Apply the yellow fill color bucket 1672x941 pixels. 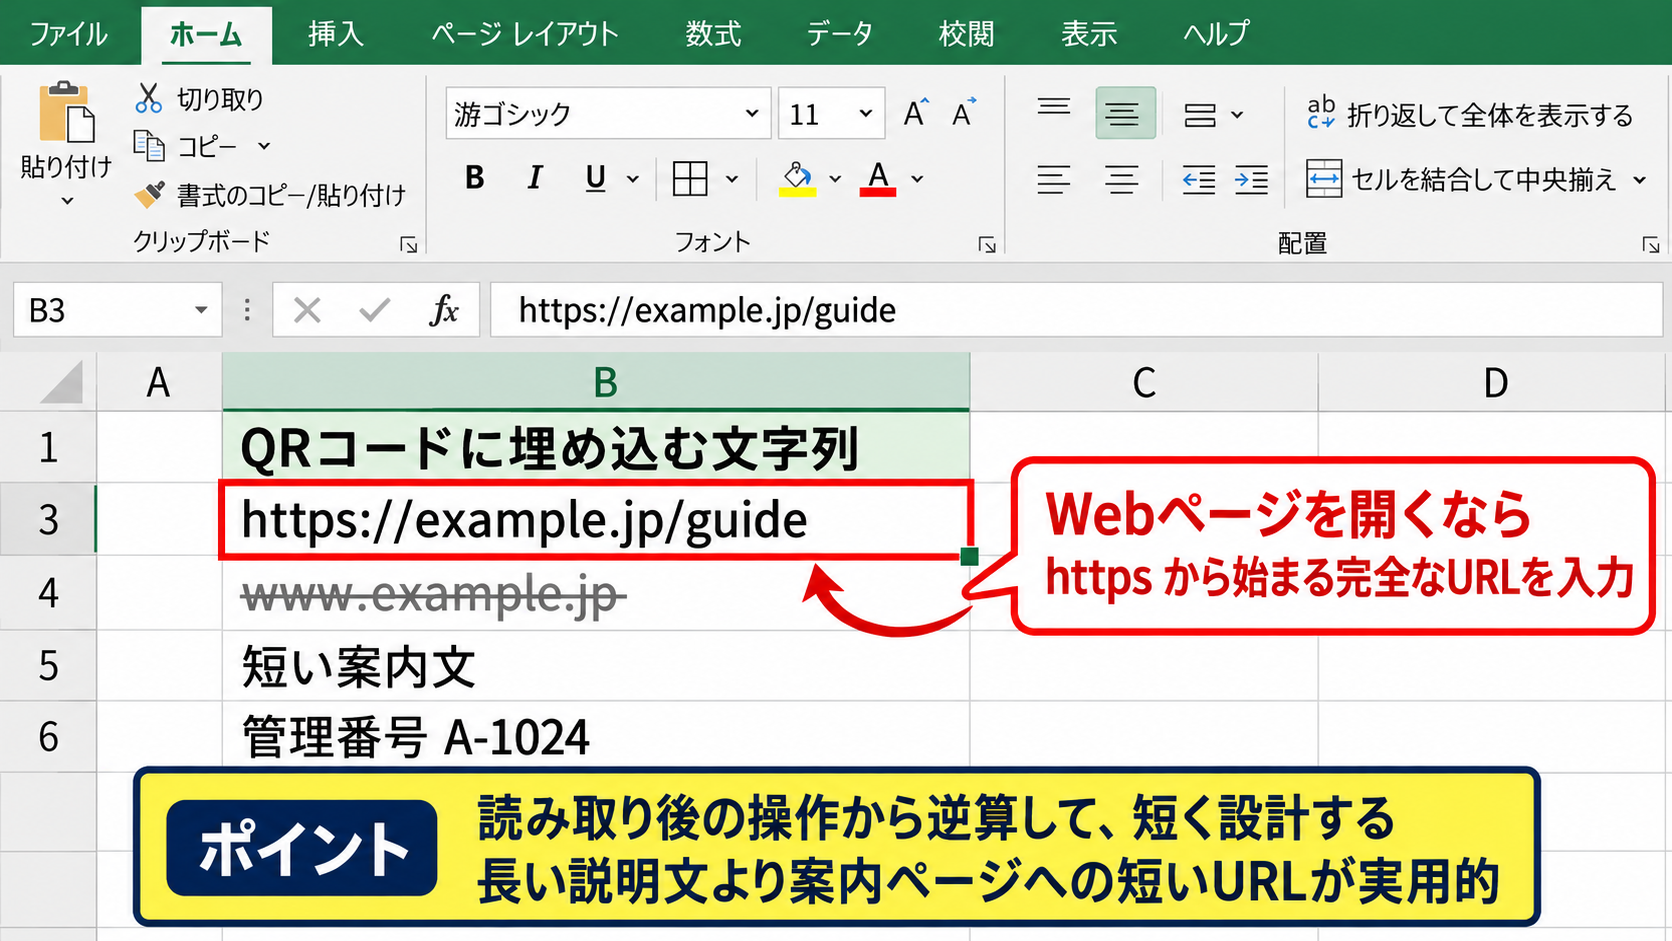797,178
